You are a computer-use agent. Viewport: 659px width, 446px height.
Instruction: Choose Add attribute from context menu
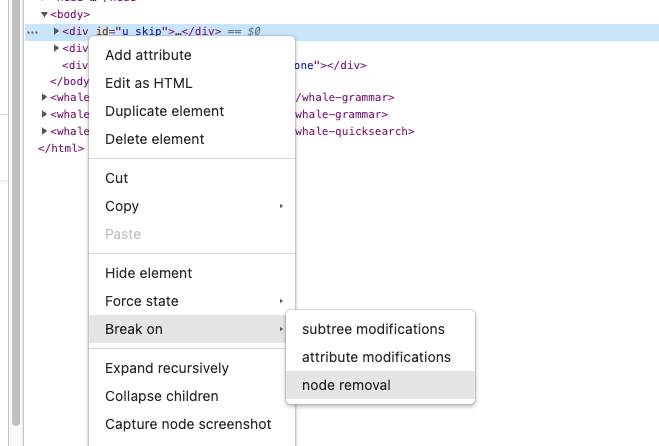point(148,55)
